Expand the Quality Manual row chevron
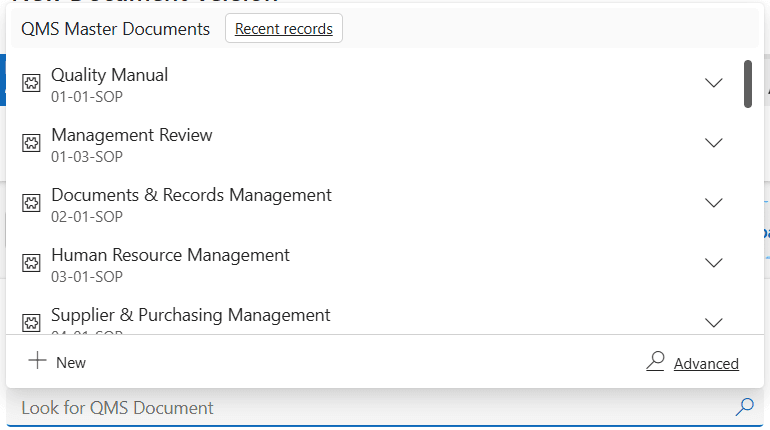 pos(714,83)
